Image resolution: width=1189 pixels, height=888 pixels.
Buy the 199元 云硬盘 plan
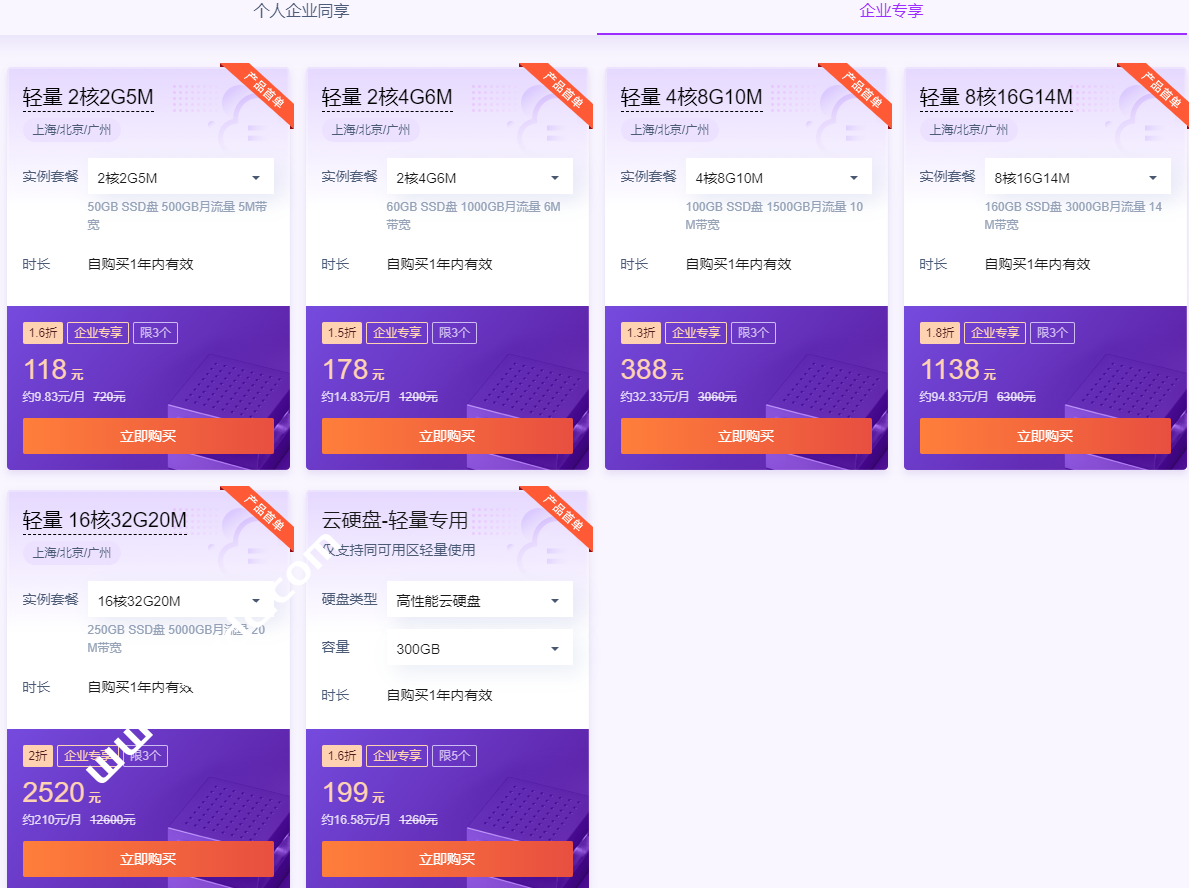click(447, 859)
